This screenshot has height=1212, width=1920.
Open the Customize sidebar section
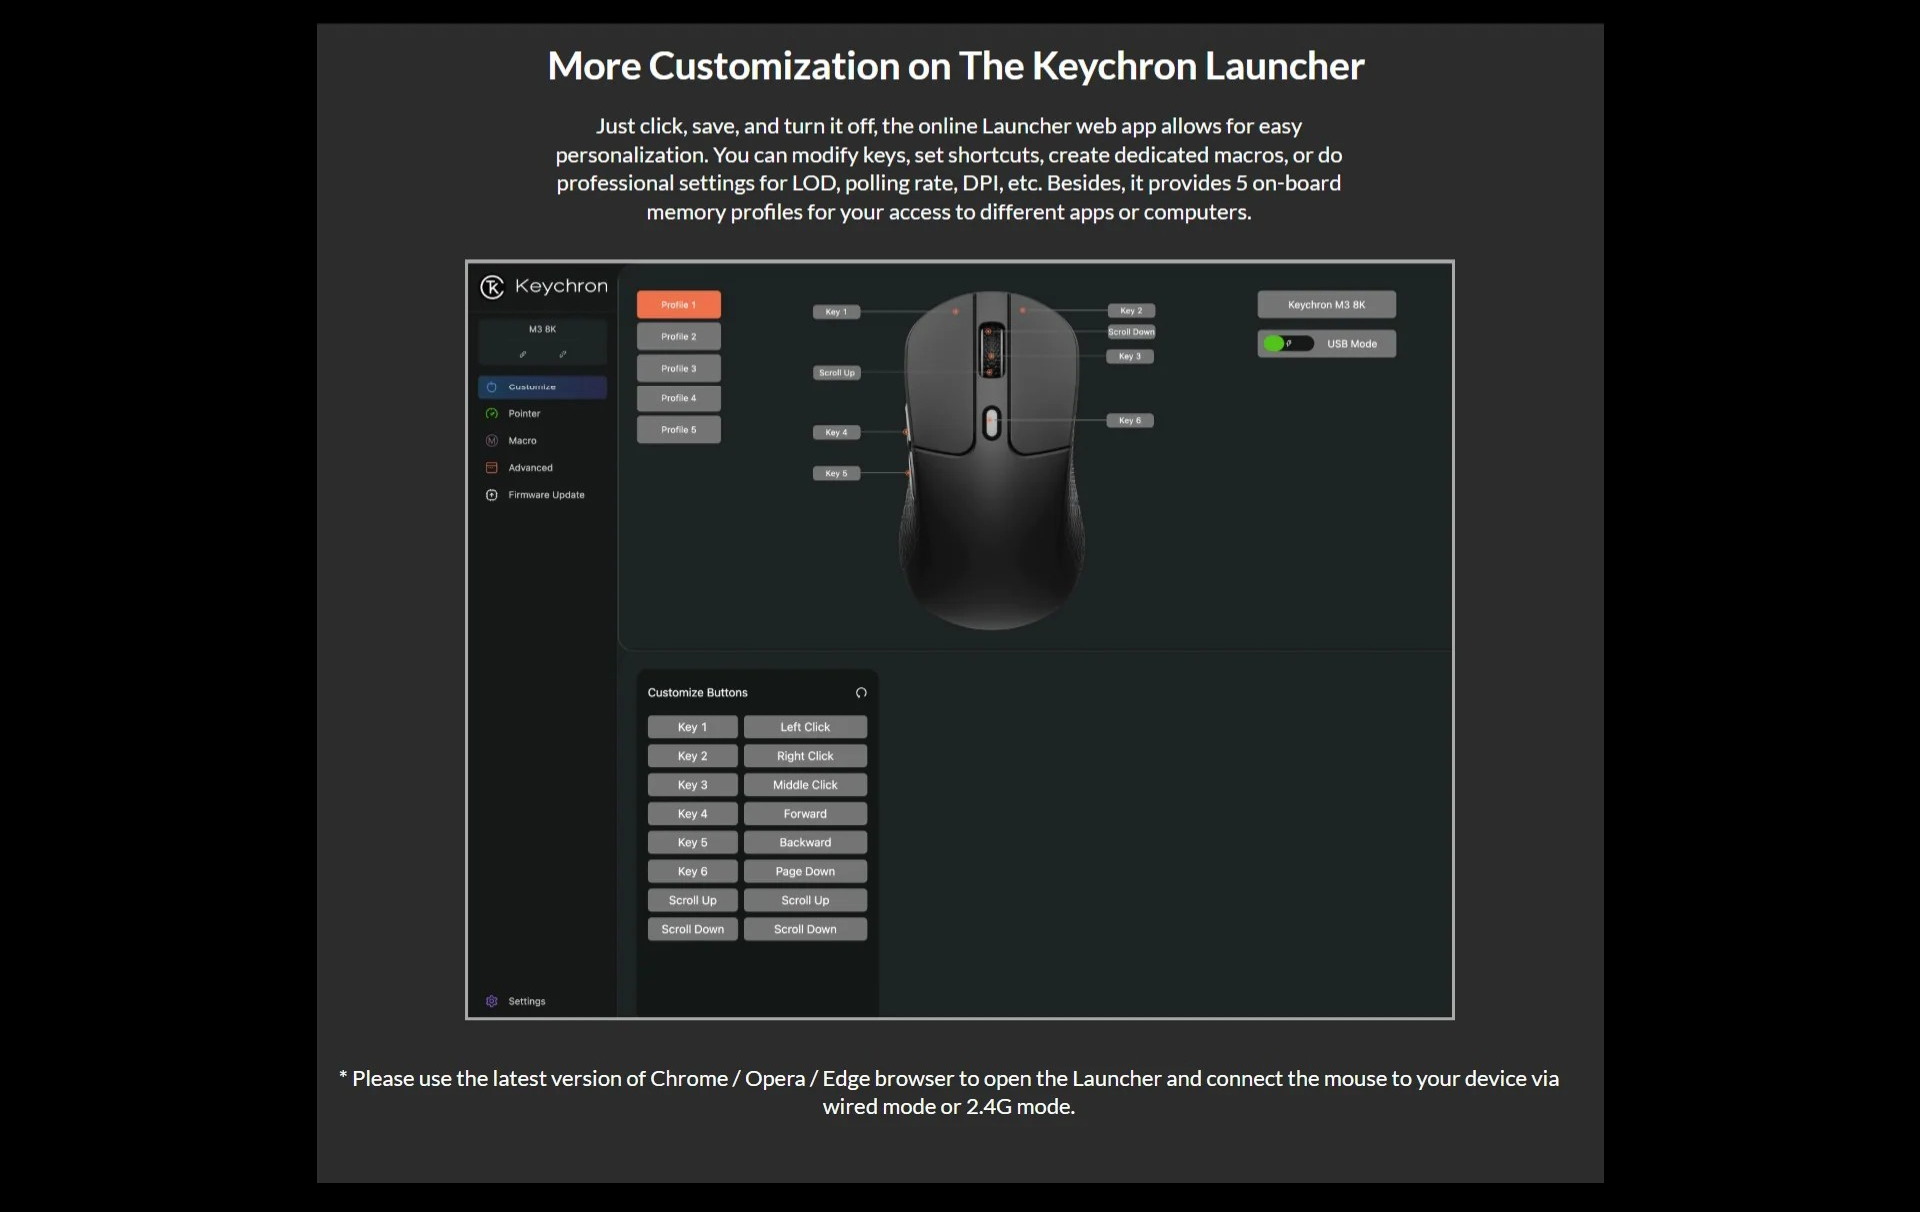pos(542,387)
